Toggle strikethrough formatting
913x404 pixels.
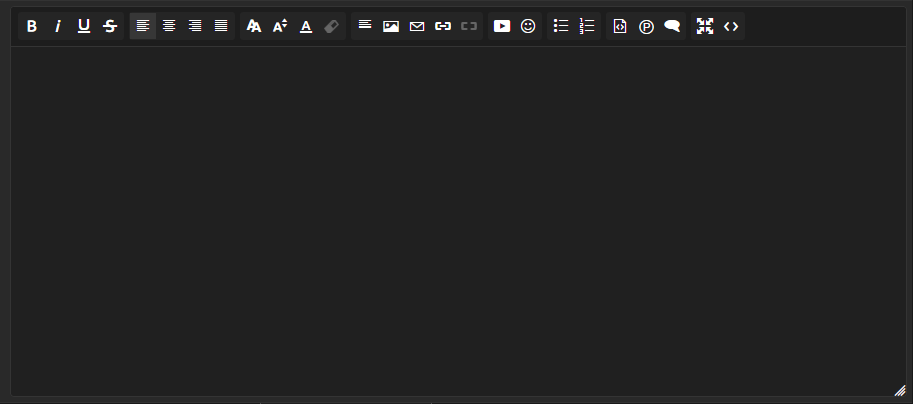click(110, 26)
